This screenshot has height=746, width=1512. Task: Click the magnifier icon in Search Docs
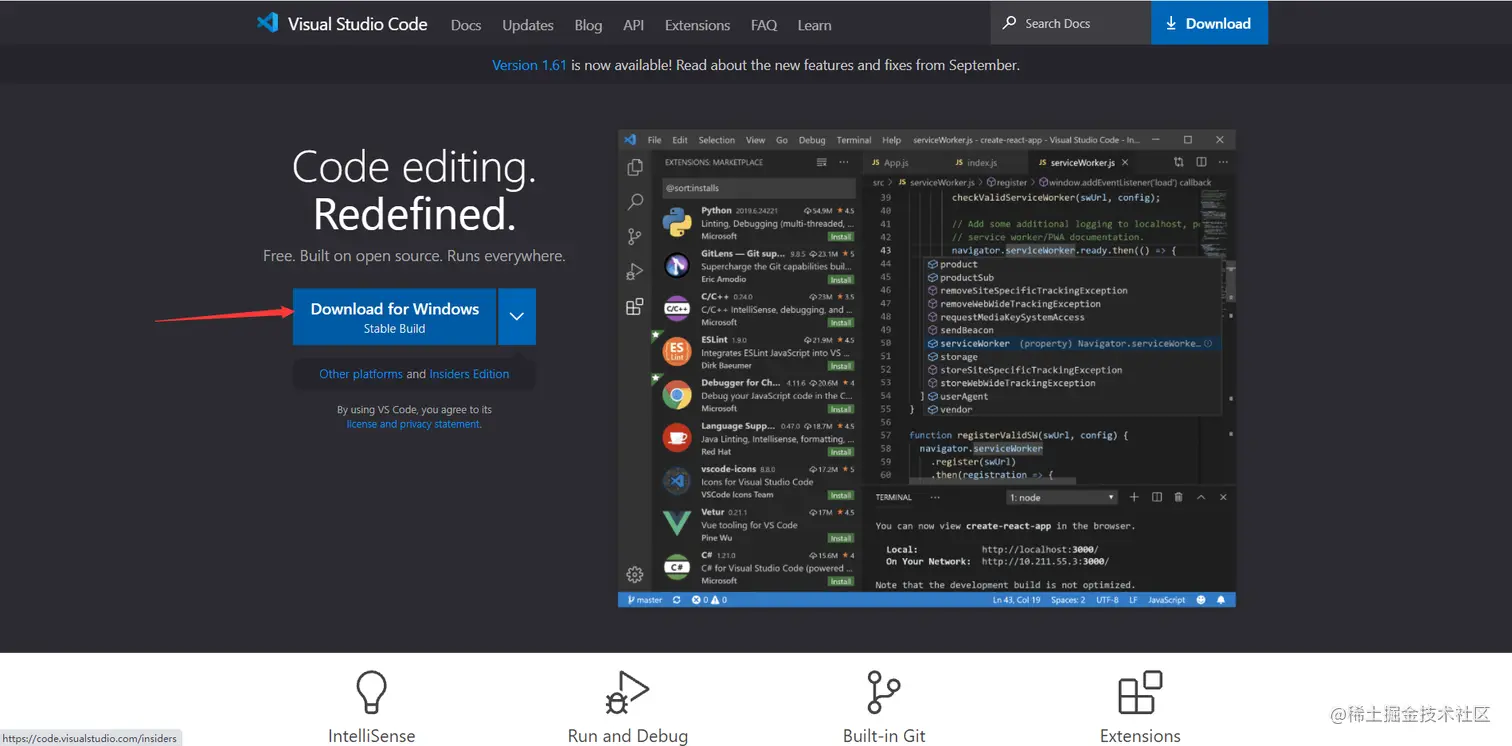[x=1010, y=23]
